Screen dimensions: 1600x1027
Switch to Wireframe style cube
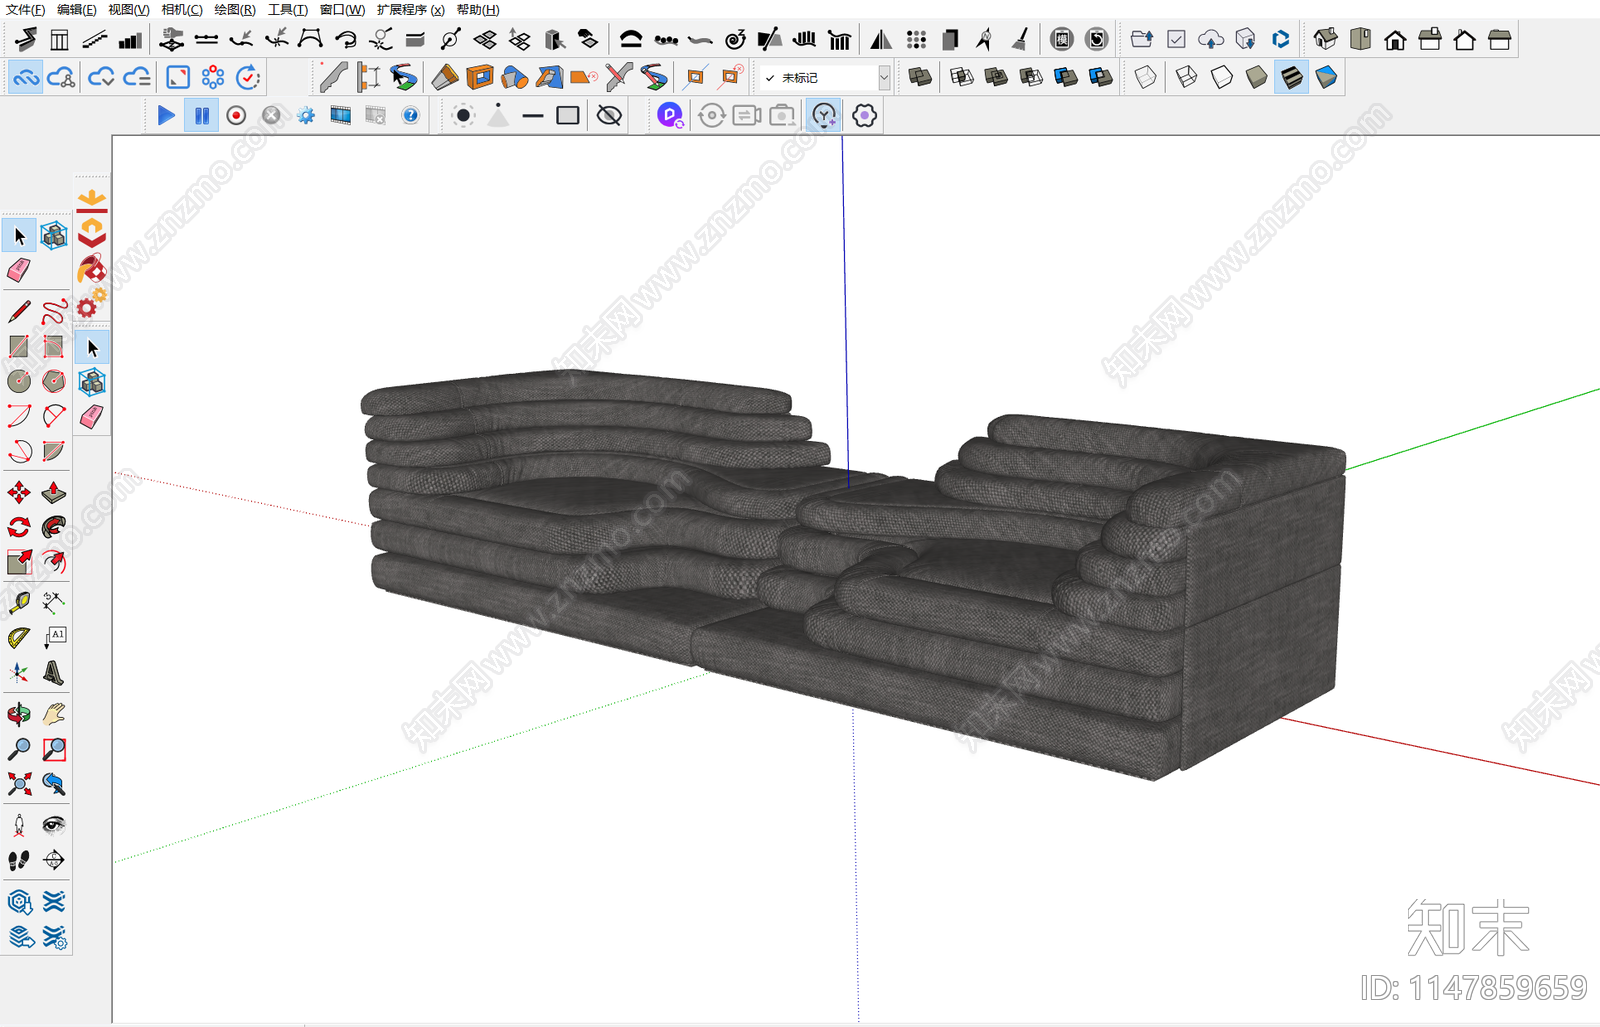[1187, 77]
